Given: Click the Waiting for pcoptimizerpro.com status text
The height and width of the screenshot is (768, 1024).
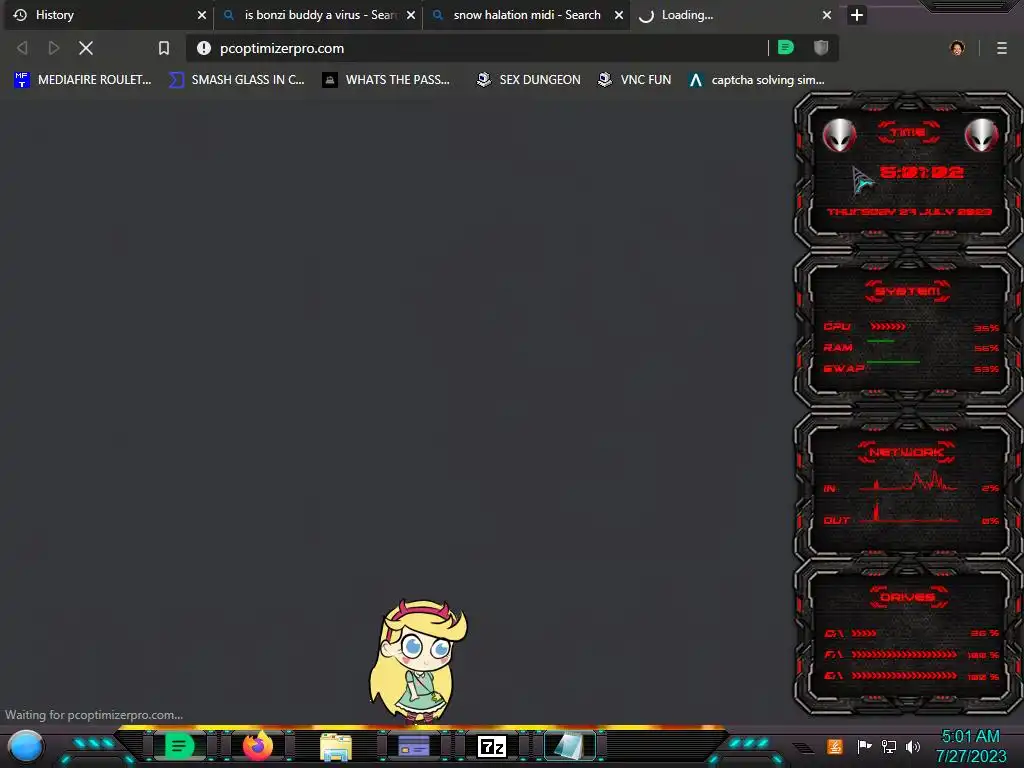Looking at the screenshot, I should 94,715.
